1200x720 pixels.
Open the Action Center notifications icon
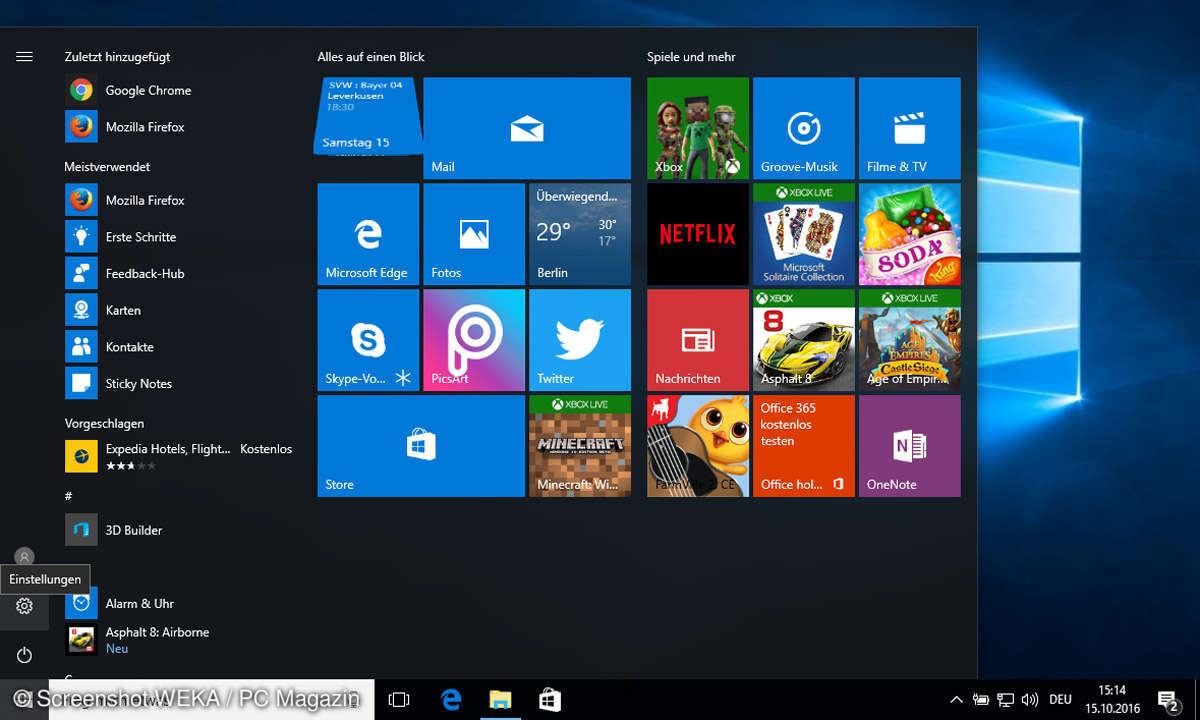[x=1167, y=700]
